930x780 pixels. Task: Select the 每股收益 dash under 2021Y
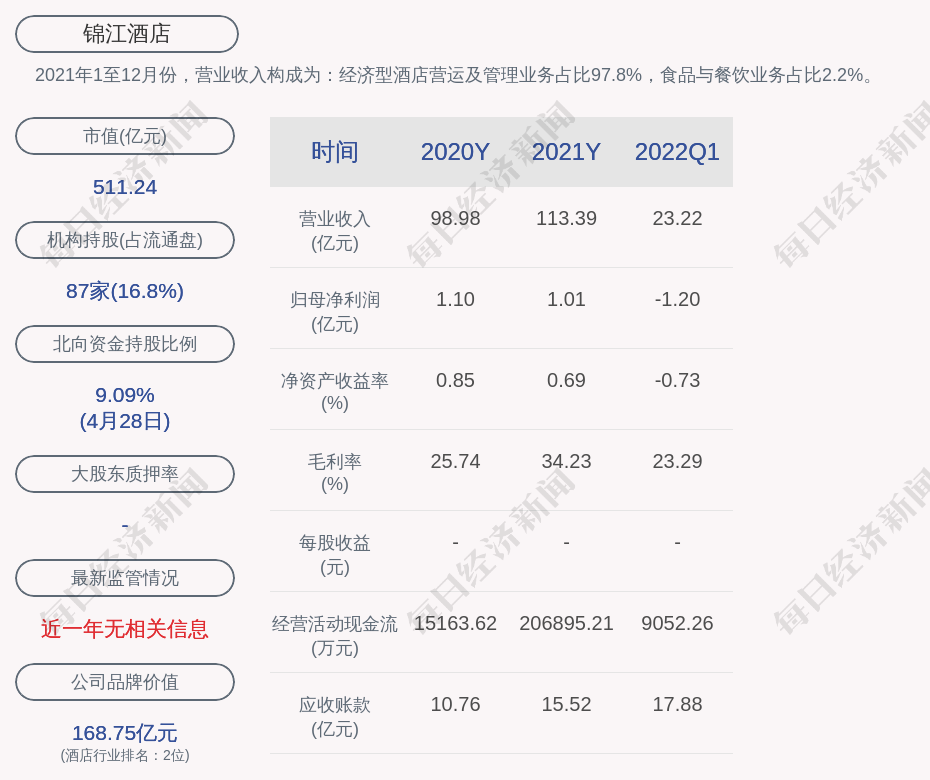pyautogui.click(x=566, y=542)
